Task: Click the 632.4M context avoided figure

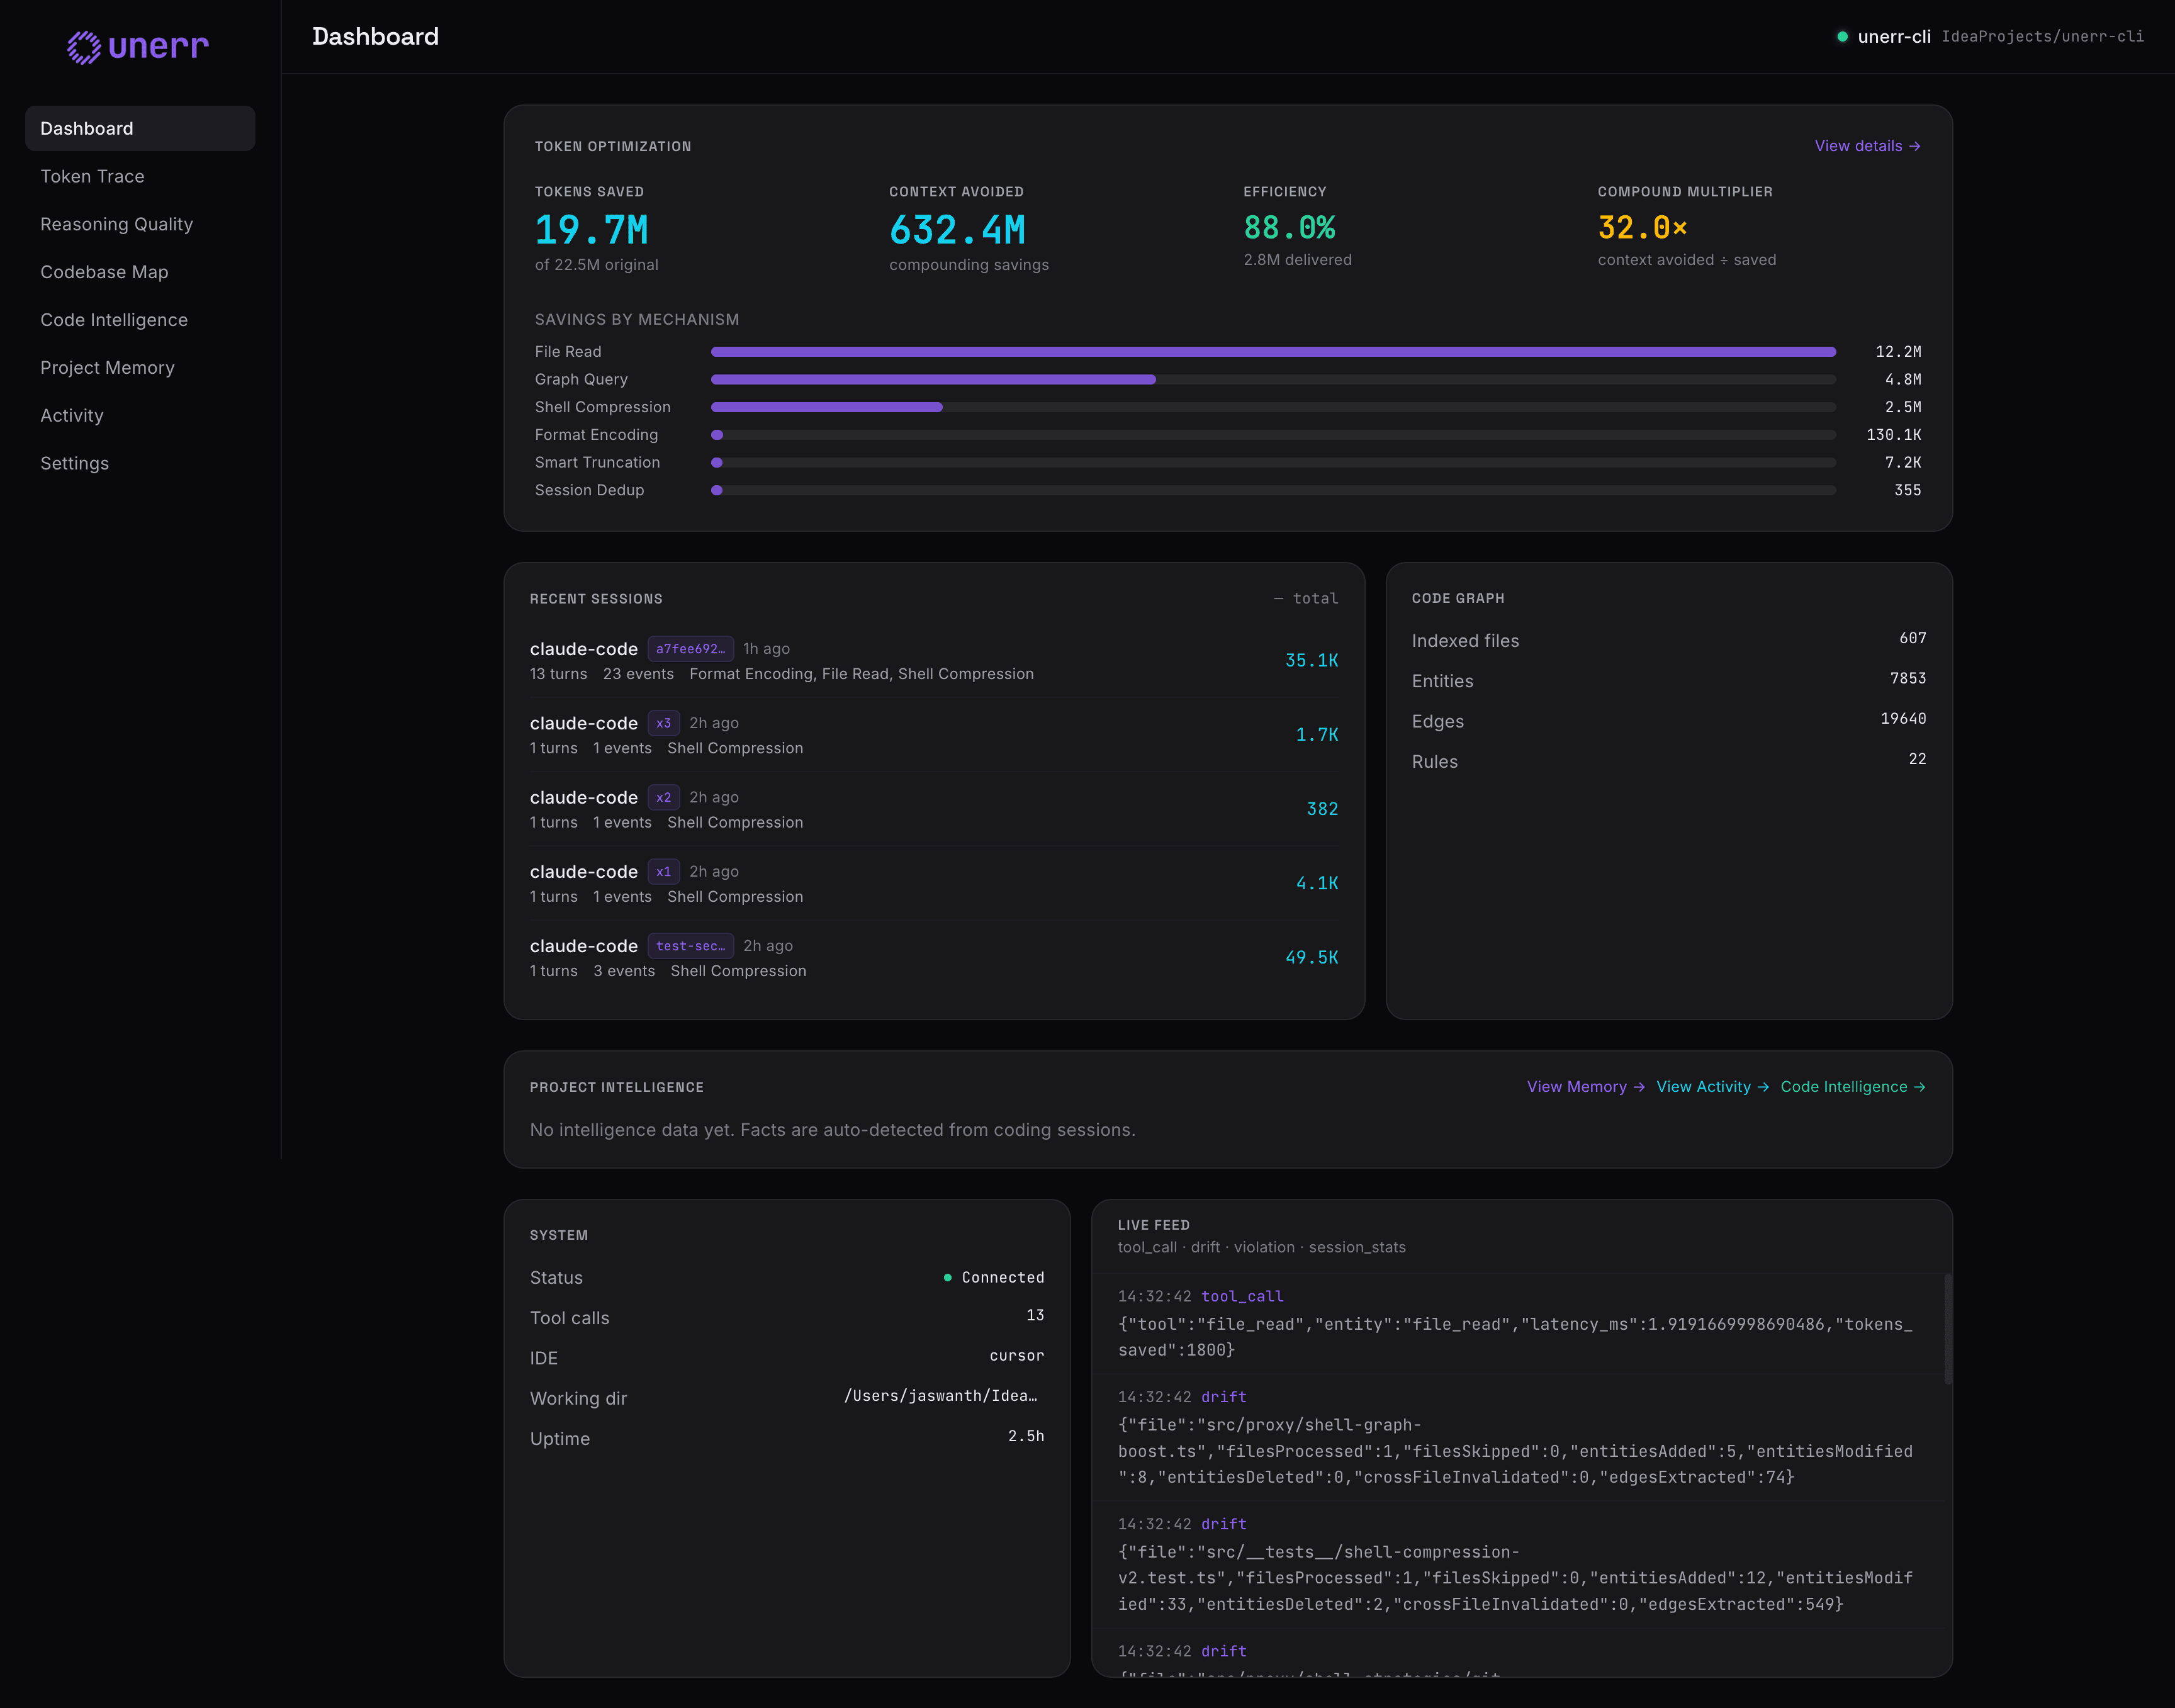Action: click(957, 231)
